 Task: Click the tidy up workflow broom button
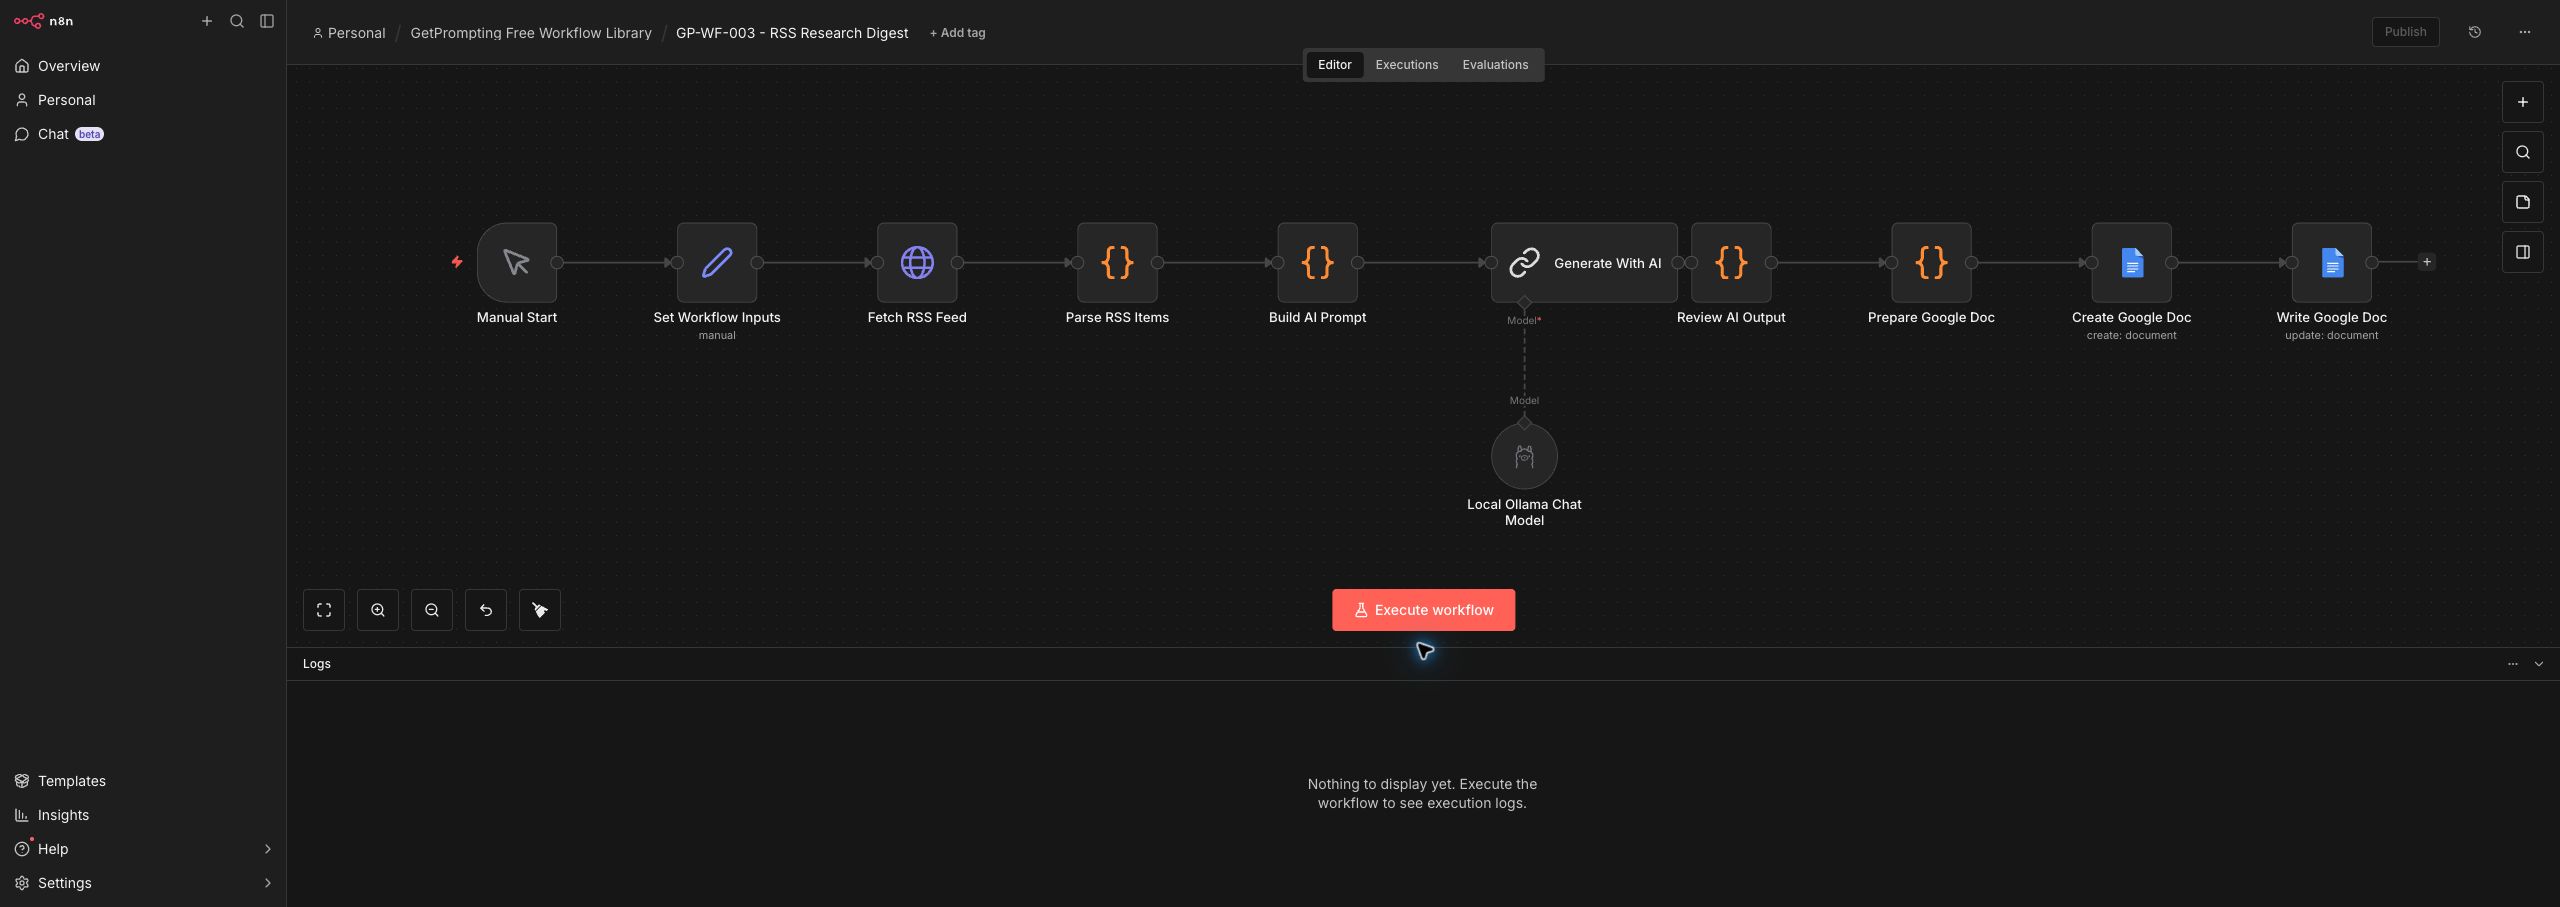540,610
